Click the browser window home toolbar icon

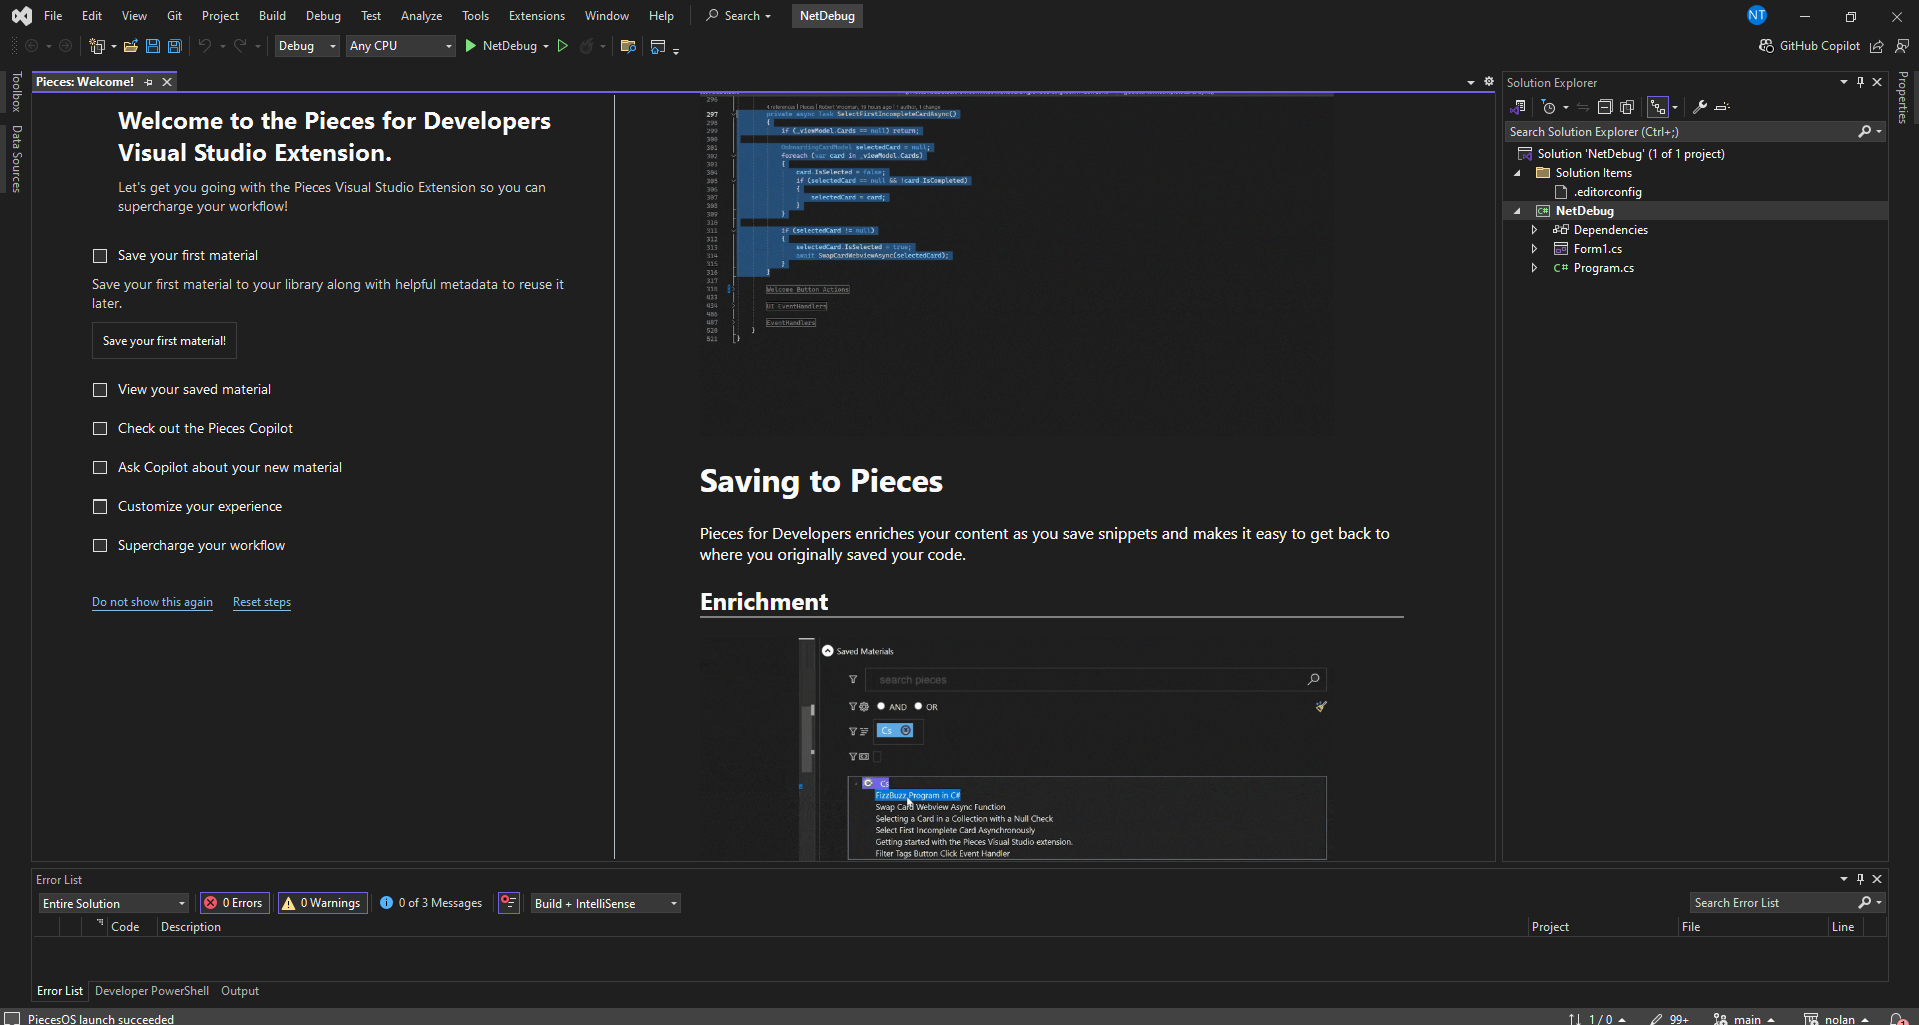(x=658, y=46)
